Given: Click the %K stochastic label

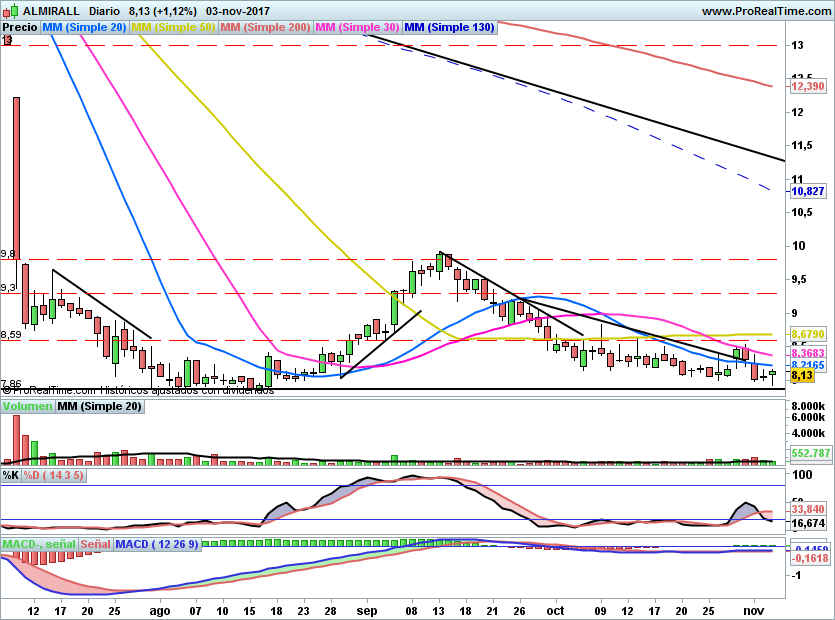Looking at the screenshot, I should 11,476.
